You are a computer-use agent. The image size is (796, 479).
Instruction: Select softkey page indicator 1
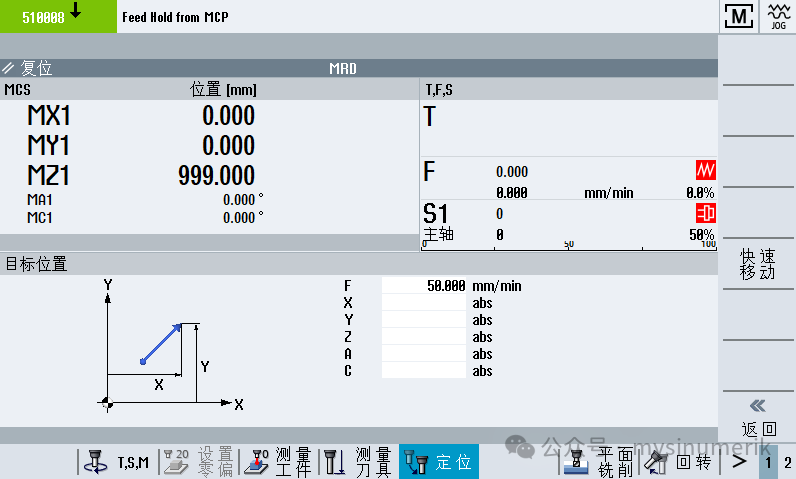click(768, 462)
